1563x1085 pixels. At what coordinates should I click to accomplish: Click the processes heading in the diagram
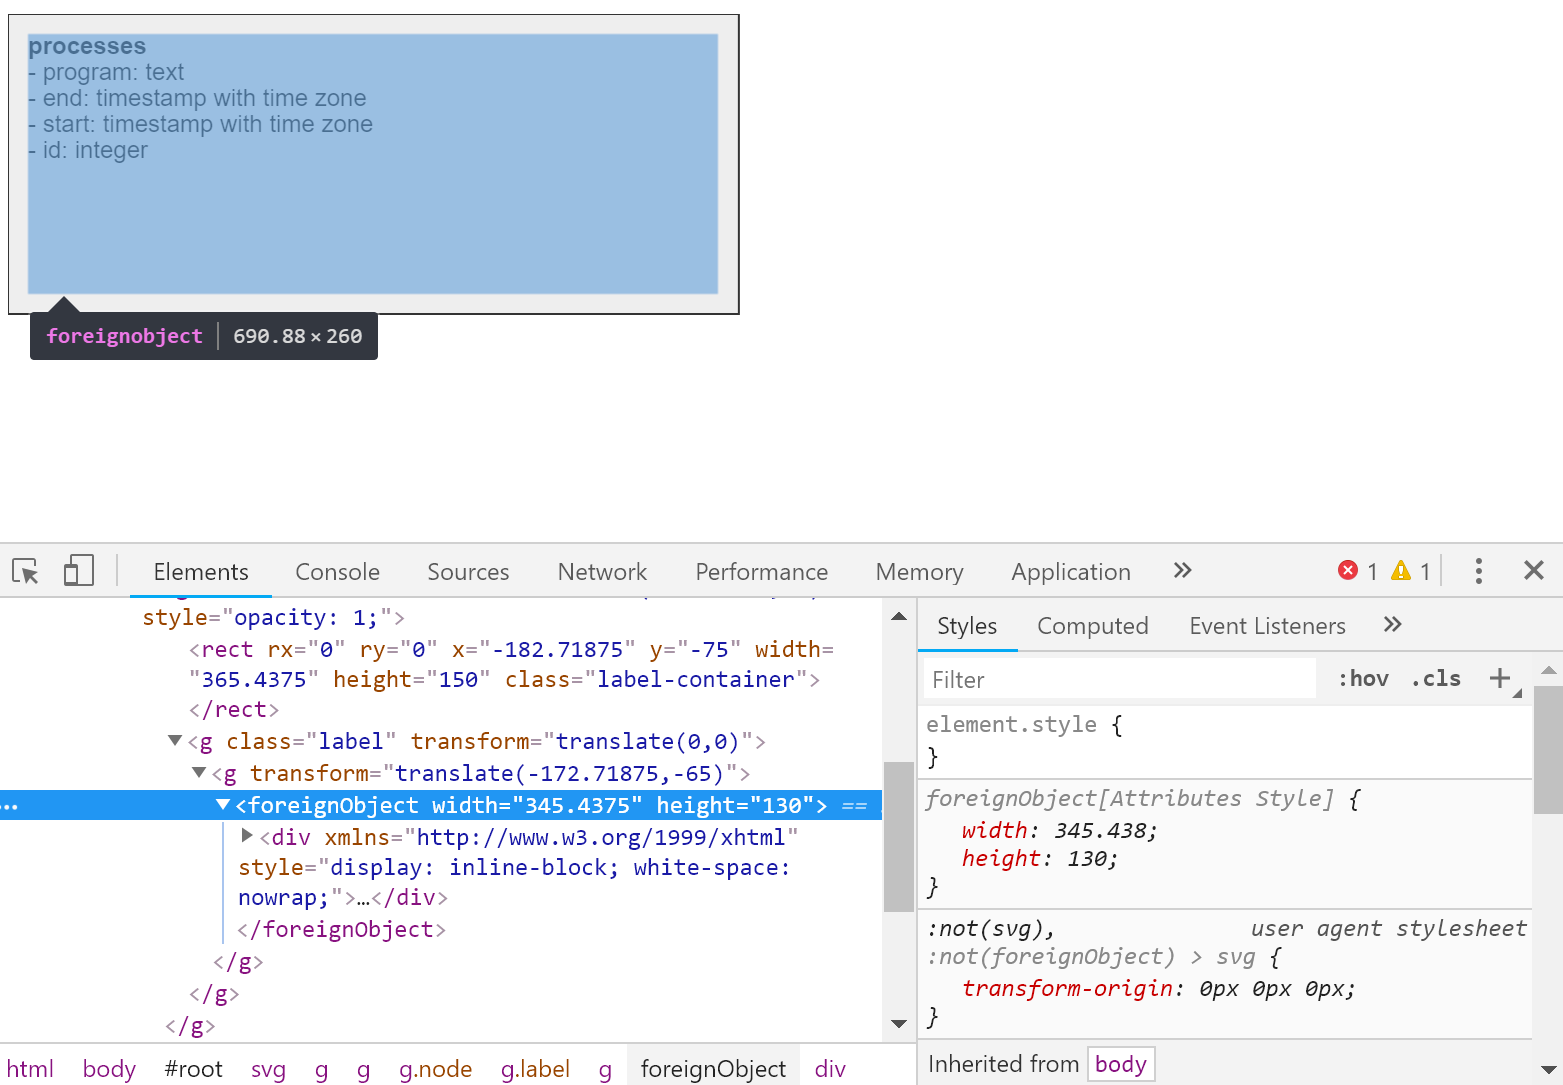pyautogui.click(x=87, y=46)
